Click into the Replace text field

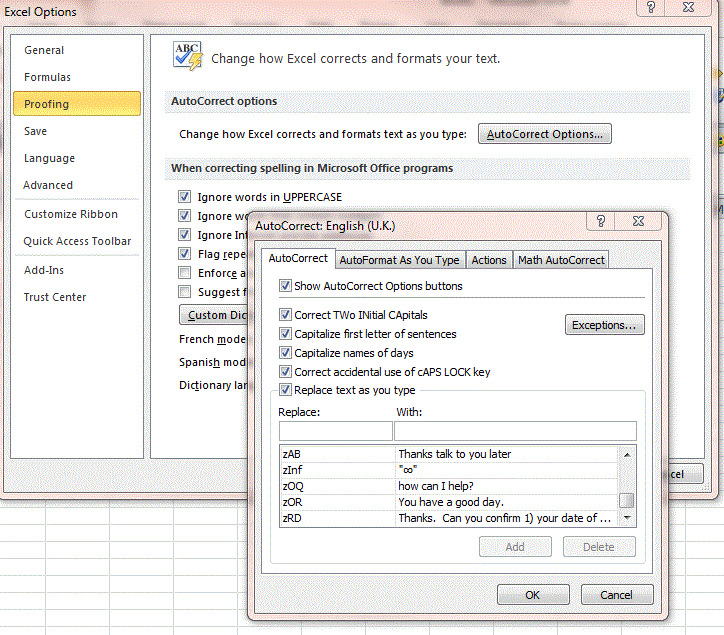[x=335, y=431]
